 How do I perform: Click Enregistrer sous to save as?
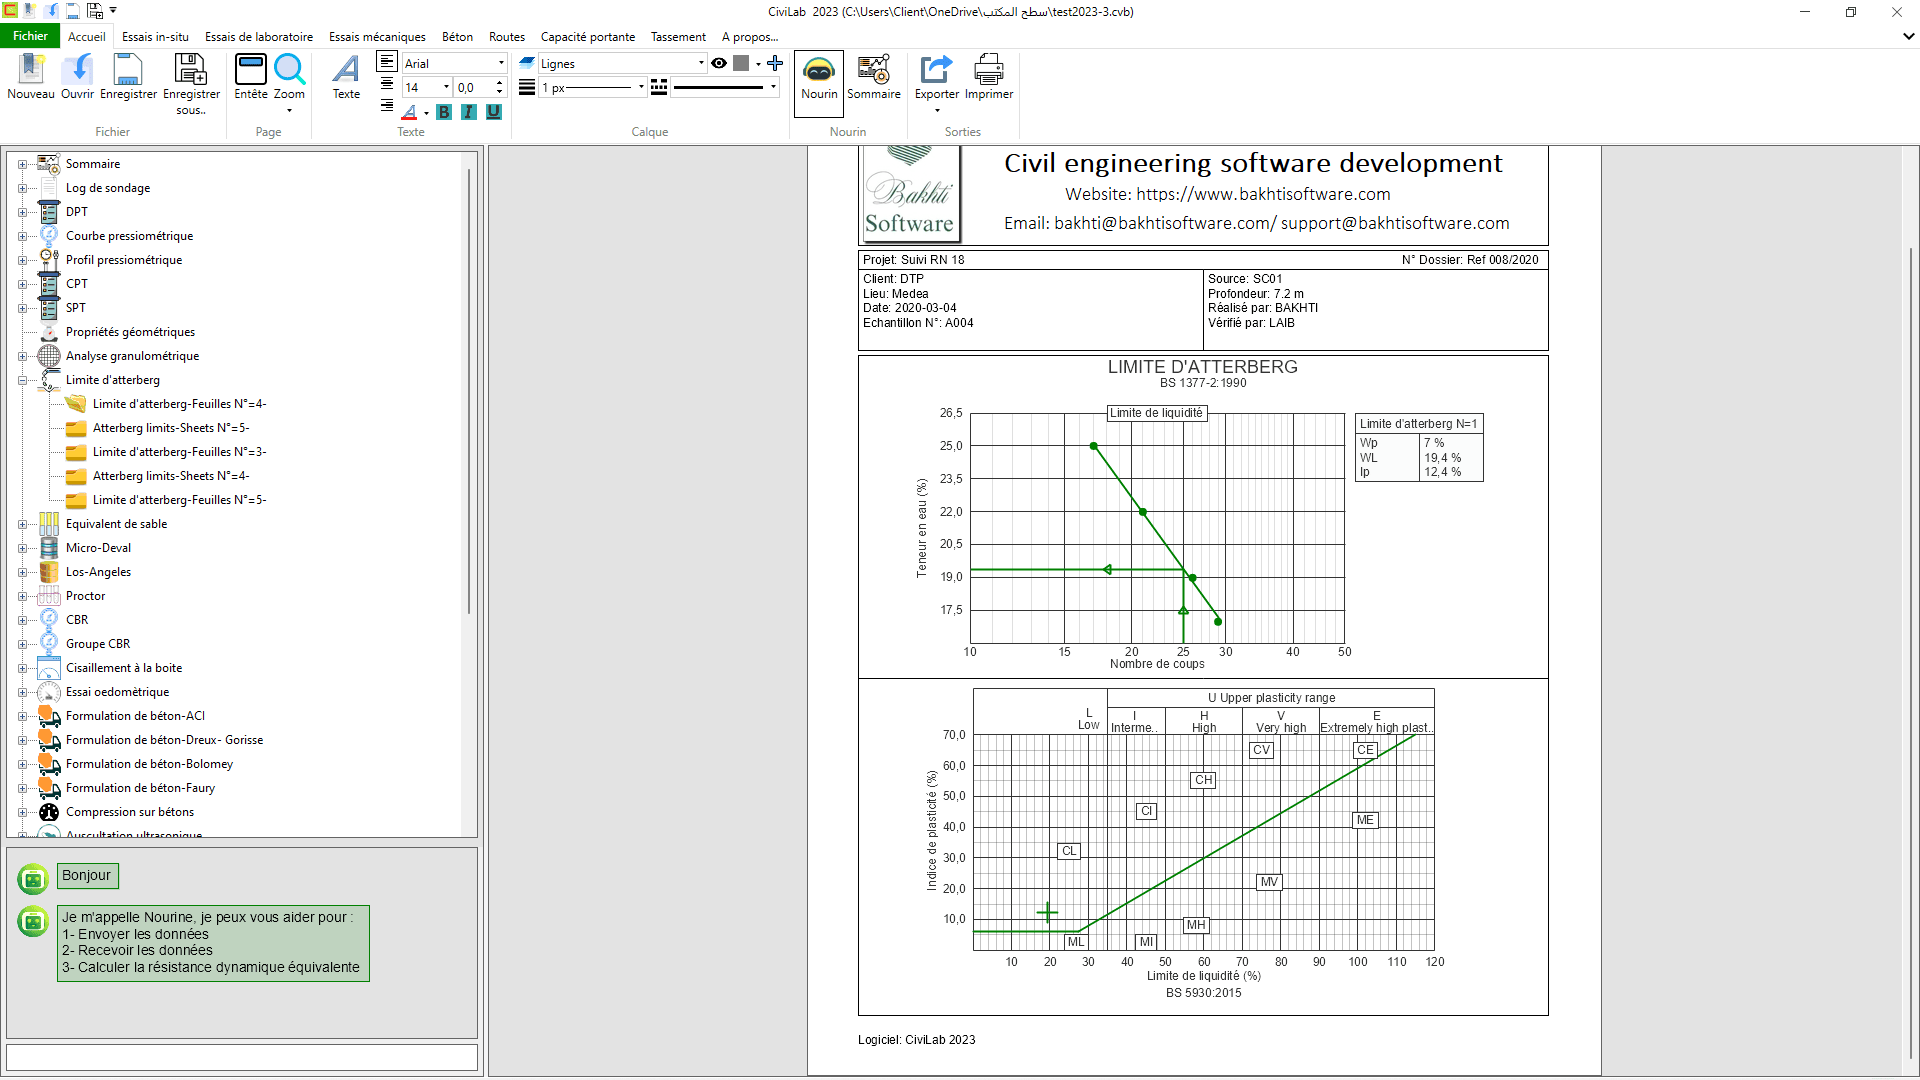point(191,84)
